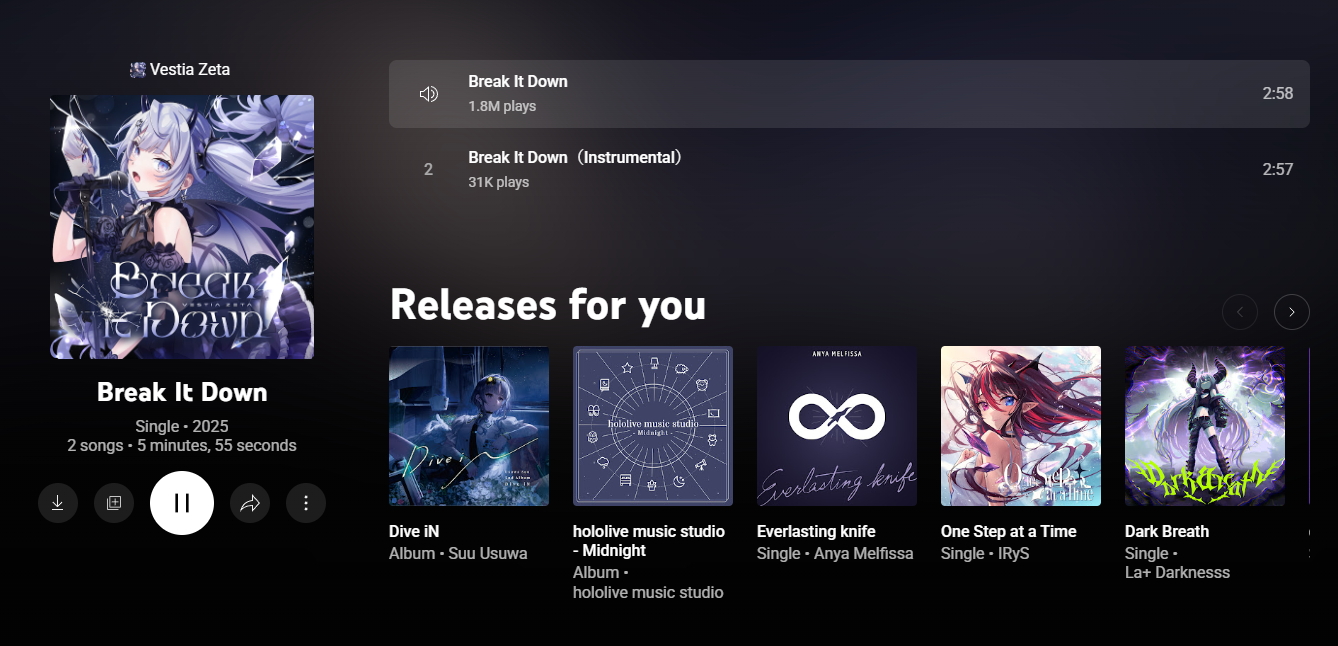
Task: Show next releases with right arrow
Action: pyautogui.click(x=1292, y=312)
